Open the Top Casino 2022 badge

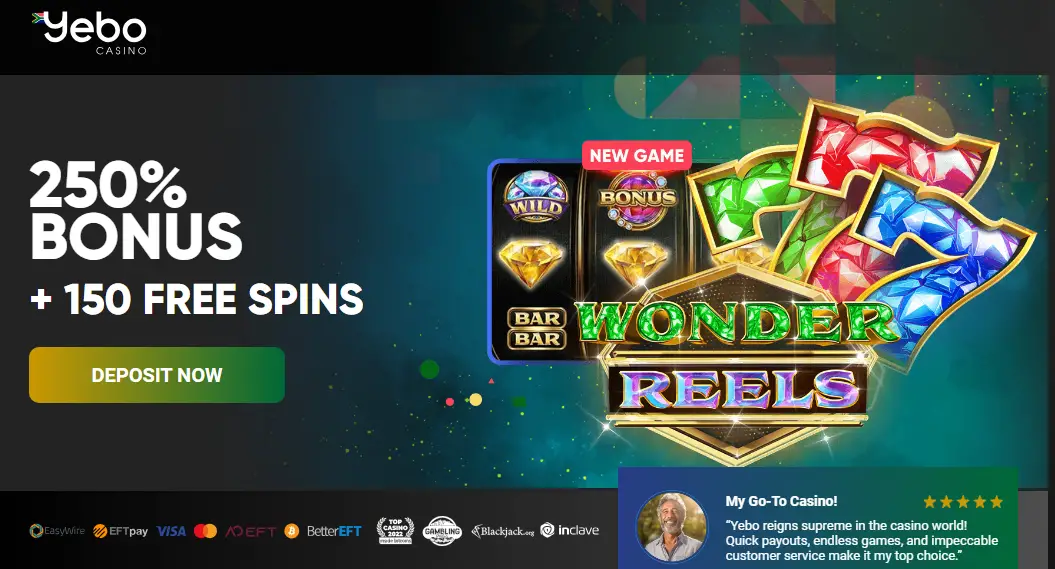click(x=395, y=531)
